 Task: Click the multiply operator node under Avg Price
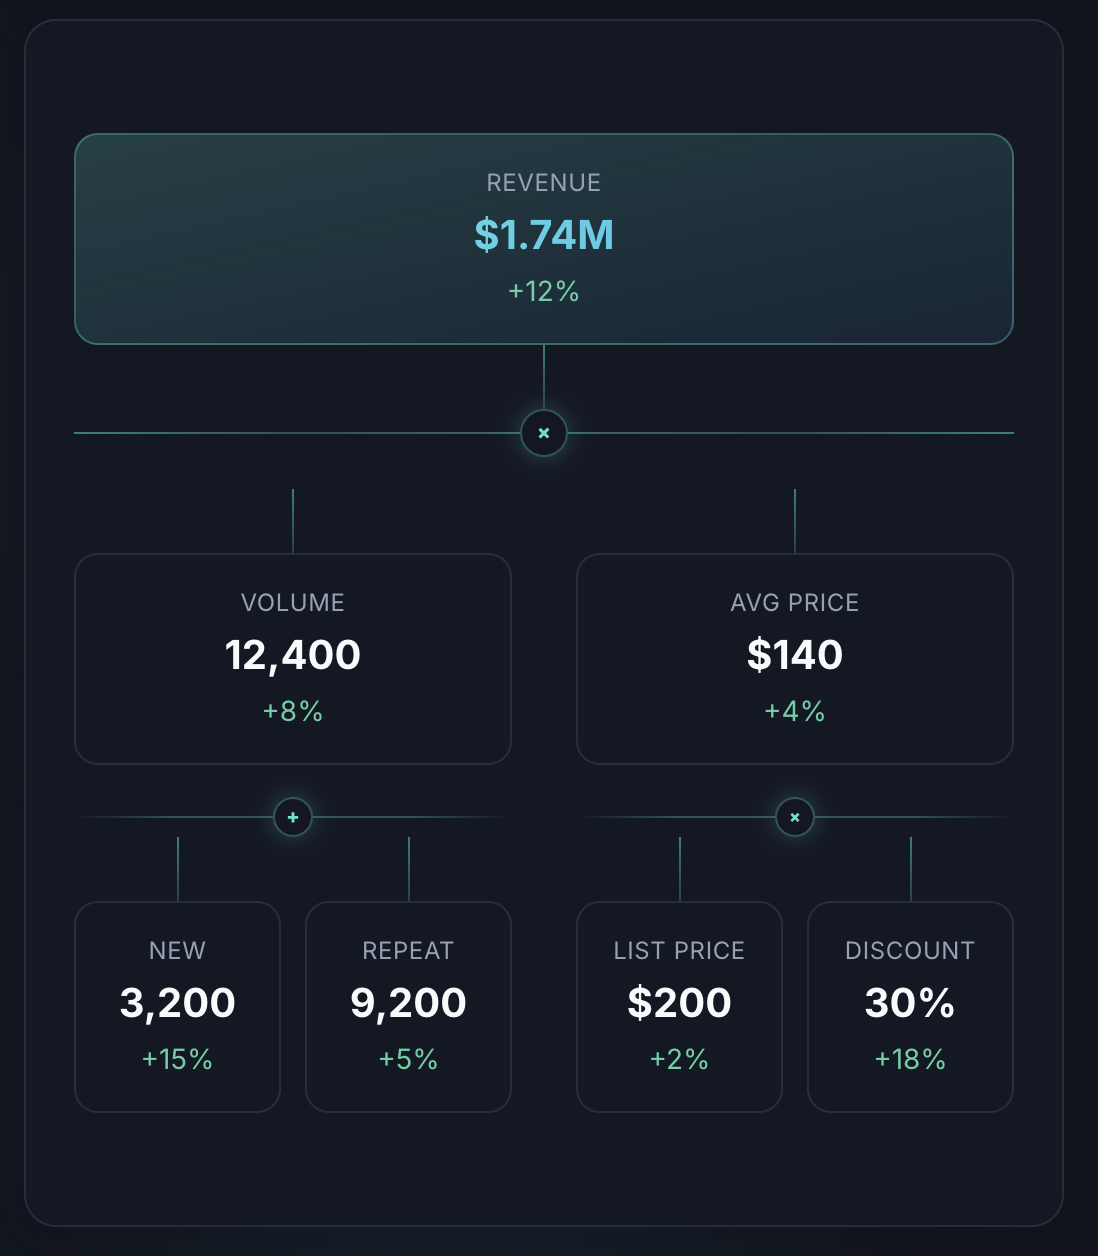pyautogui.click(x=795, y=817)
